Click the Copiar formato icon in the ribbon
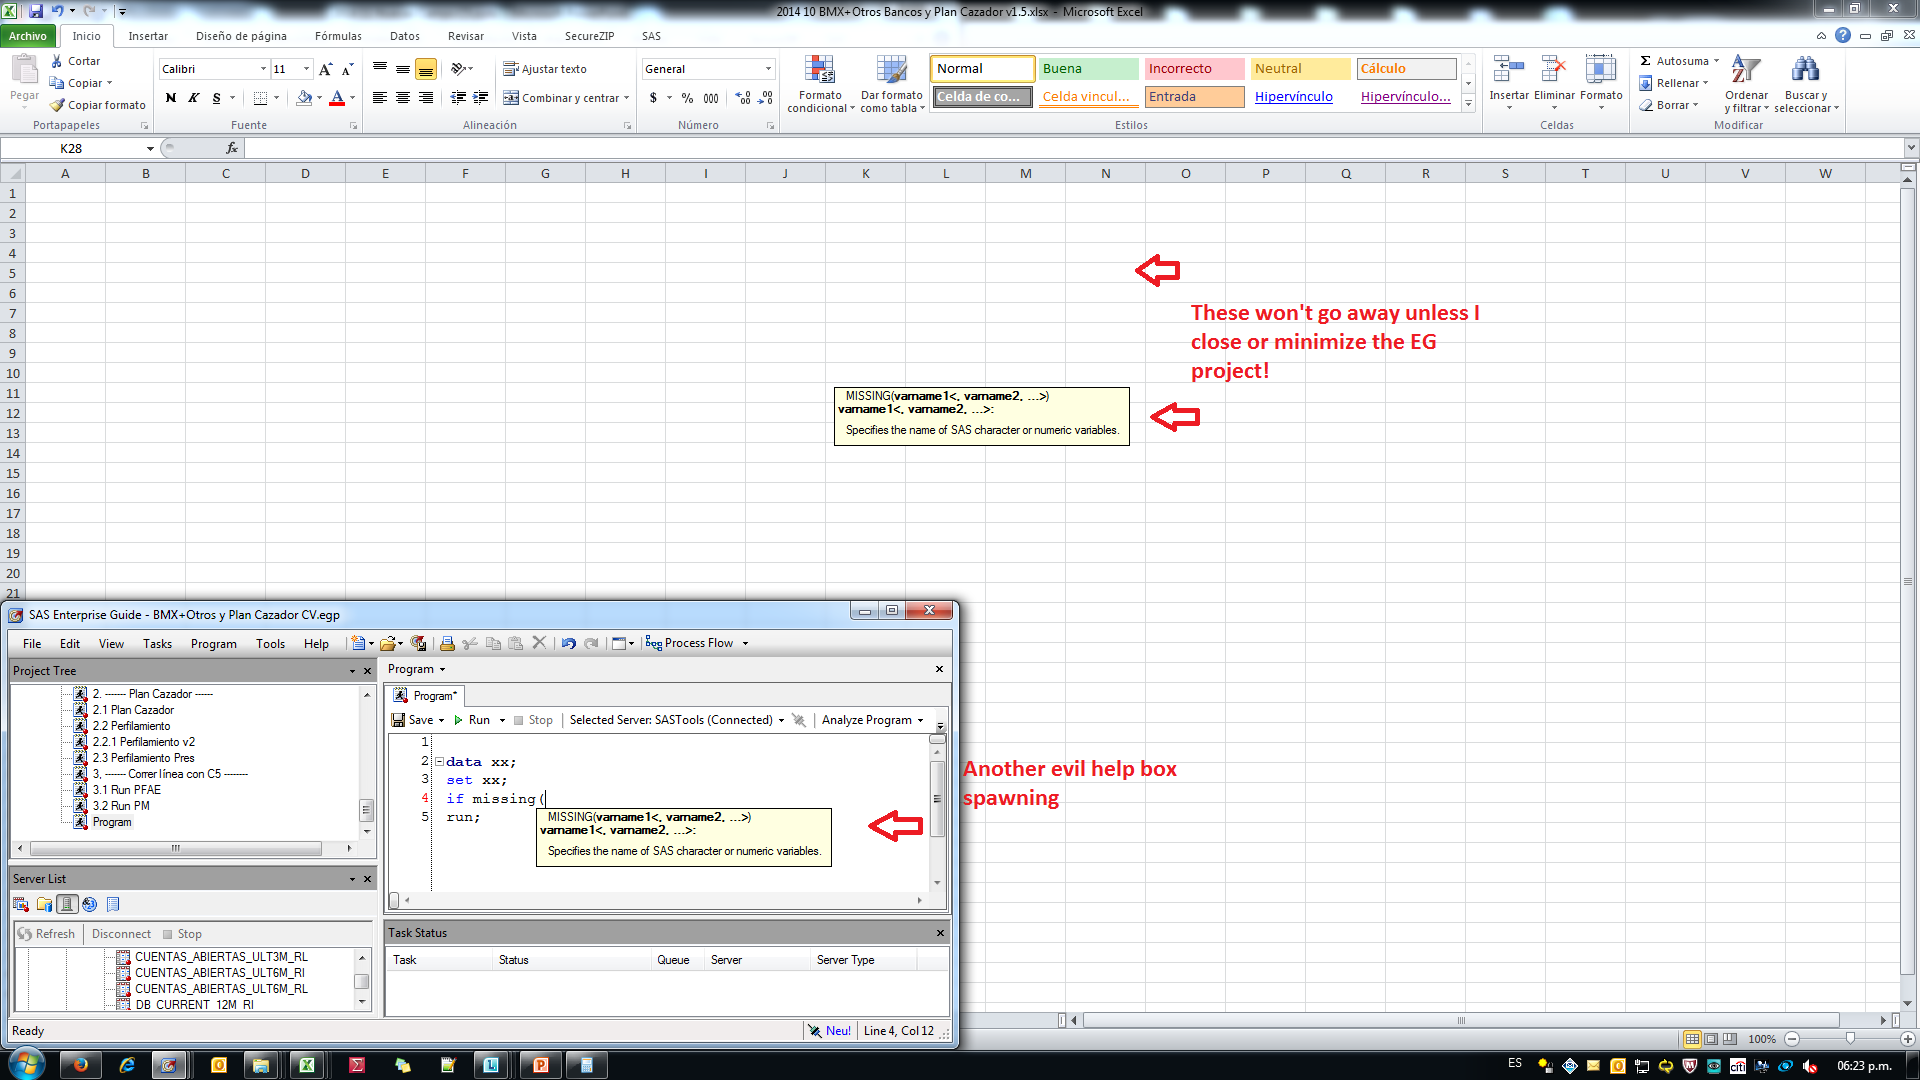 click(57, 104)
